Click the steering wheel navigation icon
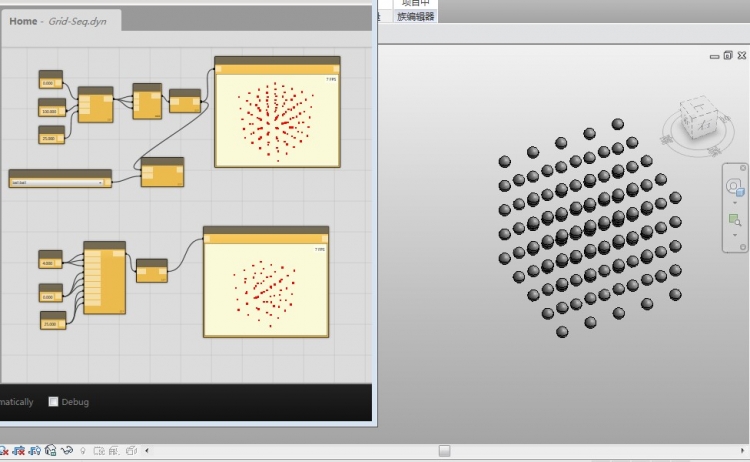The height and width of the screenshot is (462, 750). pyautogui.click(x=734, y=187)
